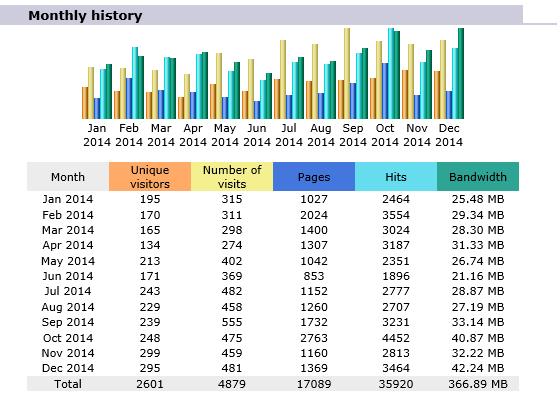Select the Jun 2014 table row label
Viewport: 557px width, 400px height.
point(68,276)
